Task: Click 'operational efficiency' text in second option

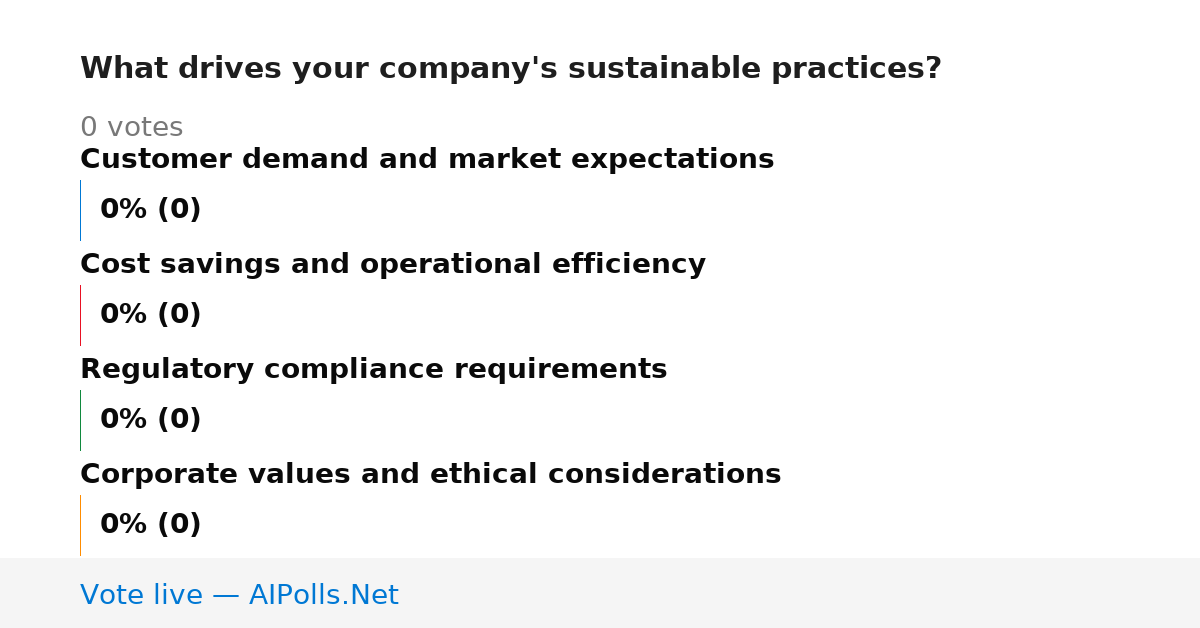Action: 533,265
